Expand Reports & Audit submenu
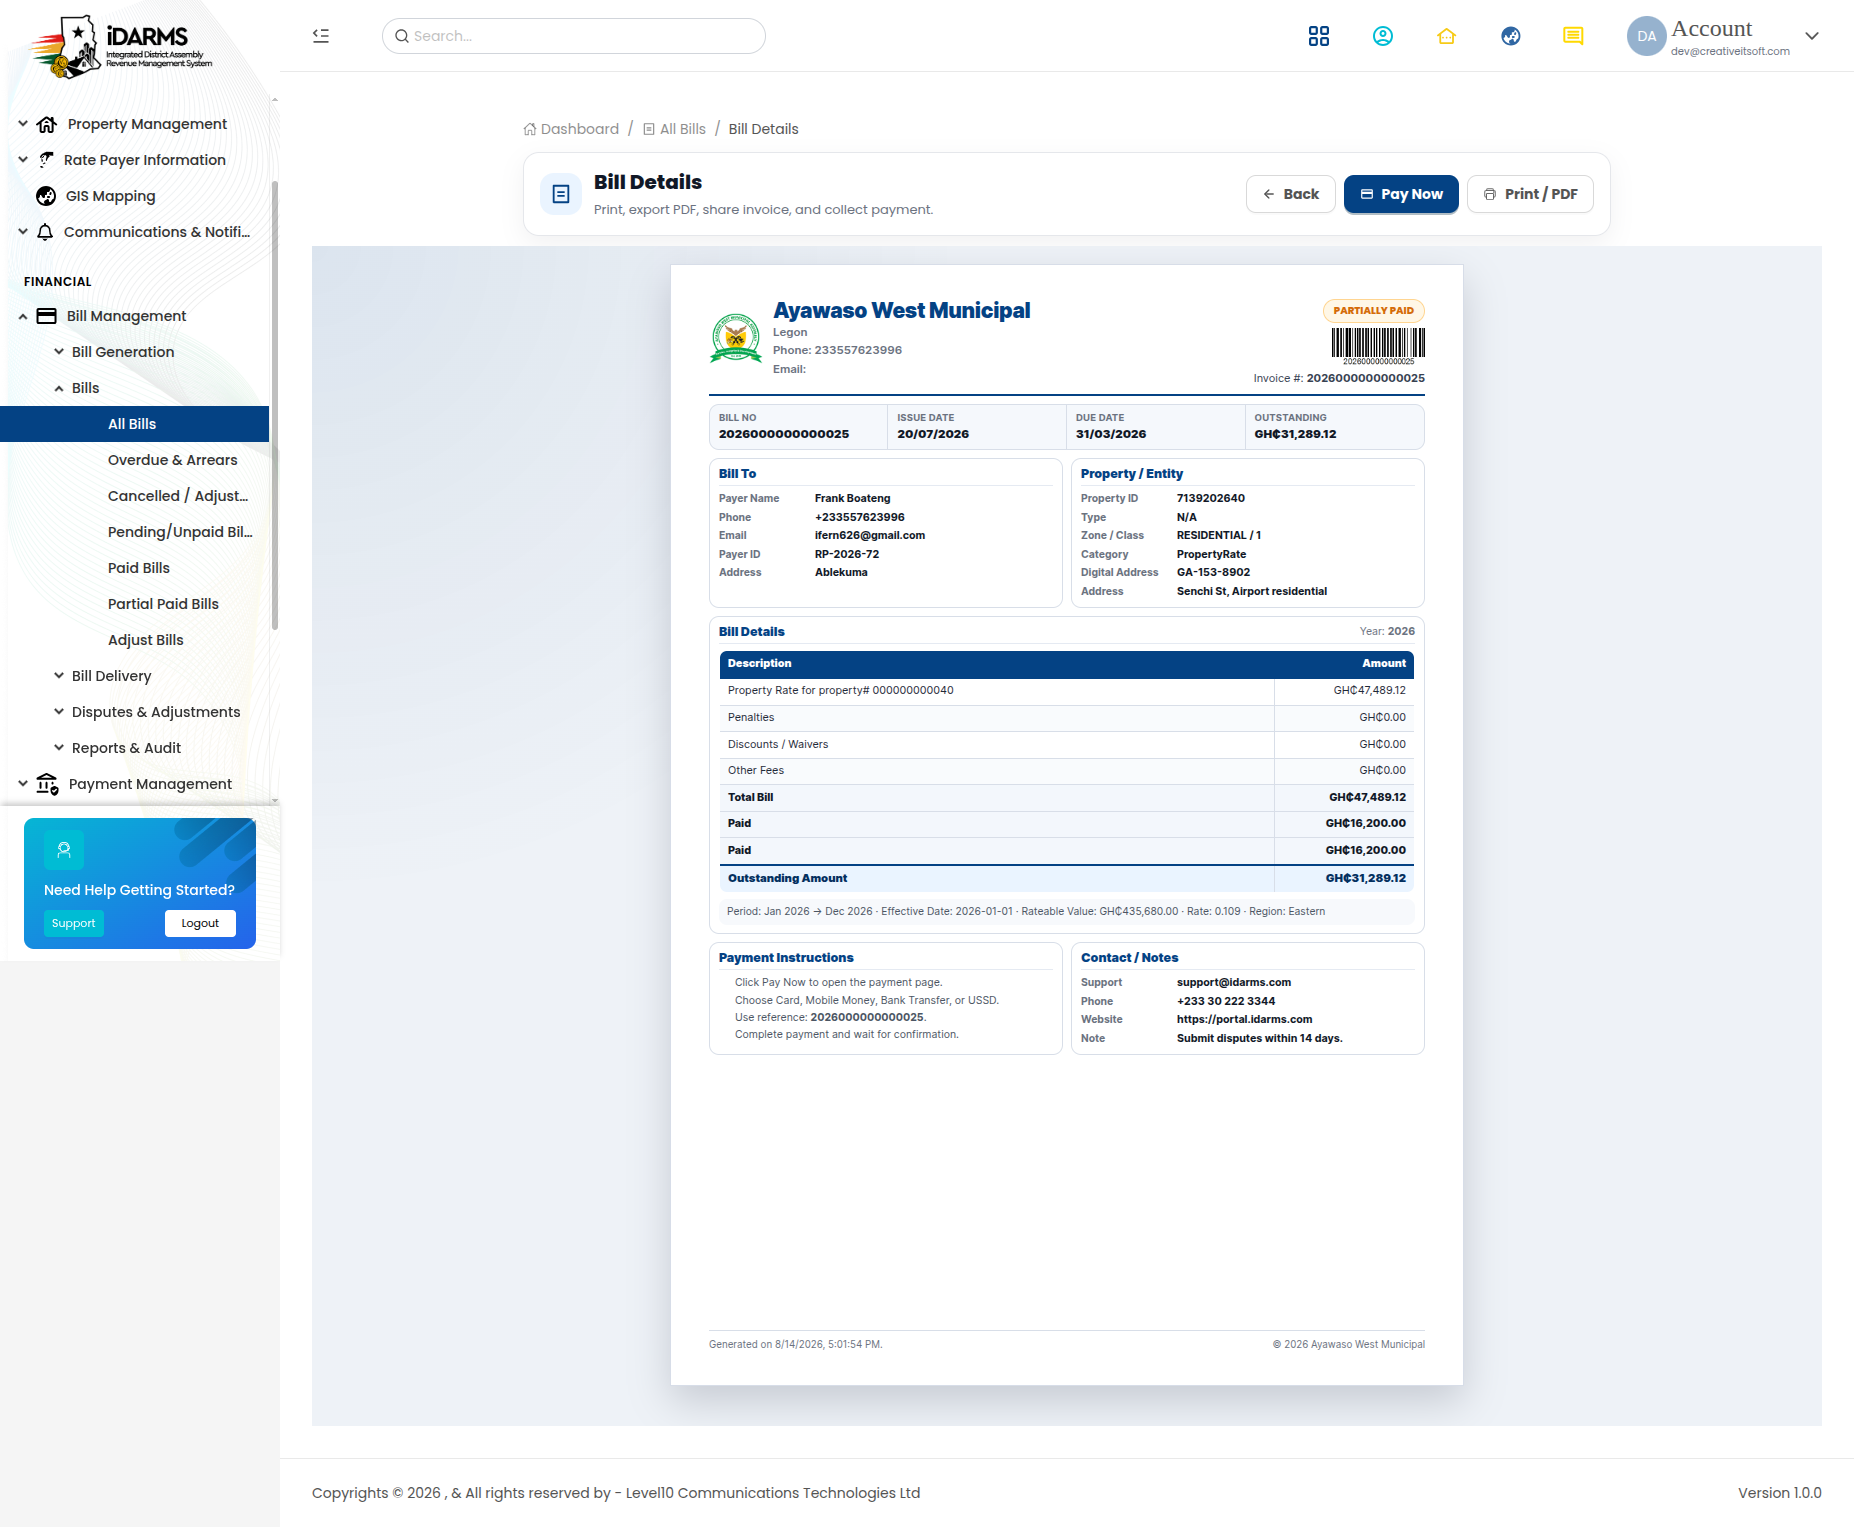1854x1527 pixels. coord(59,748)
